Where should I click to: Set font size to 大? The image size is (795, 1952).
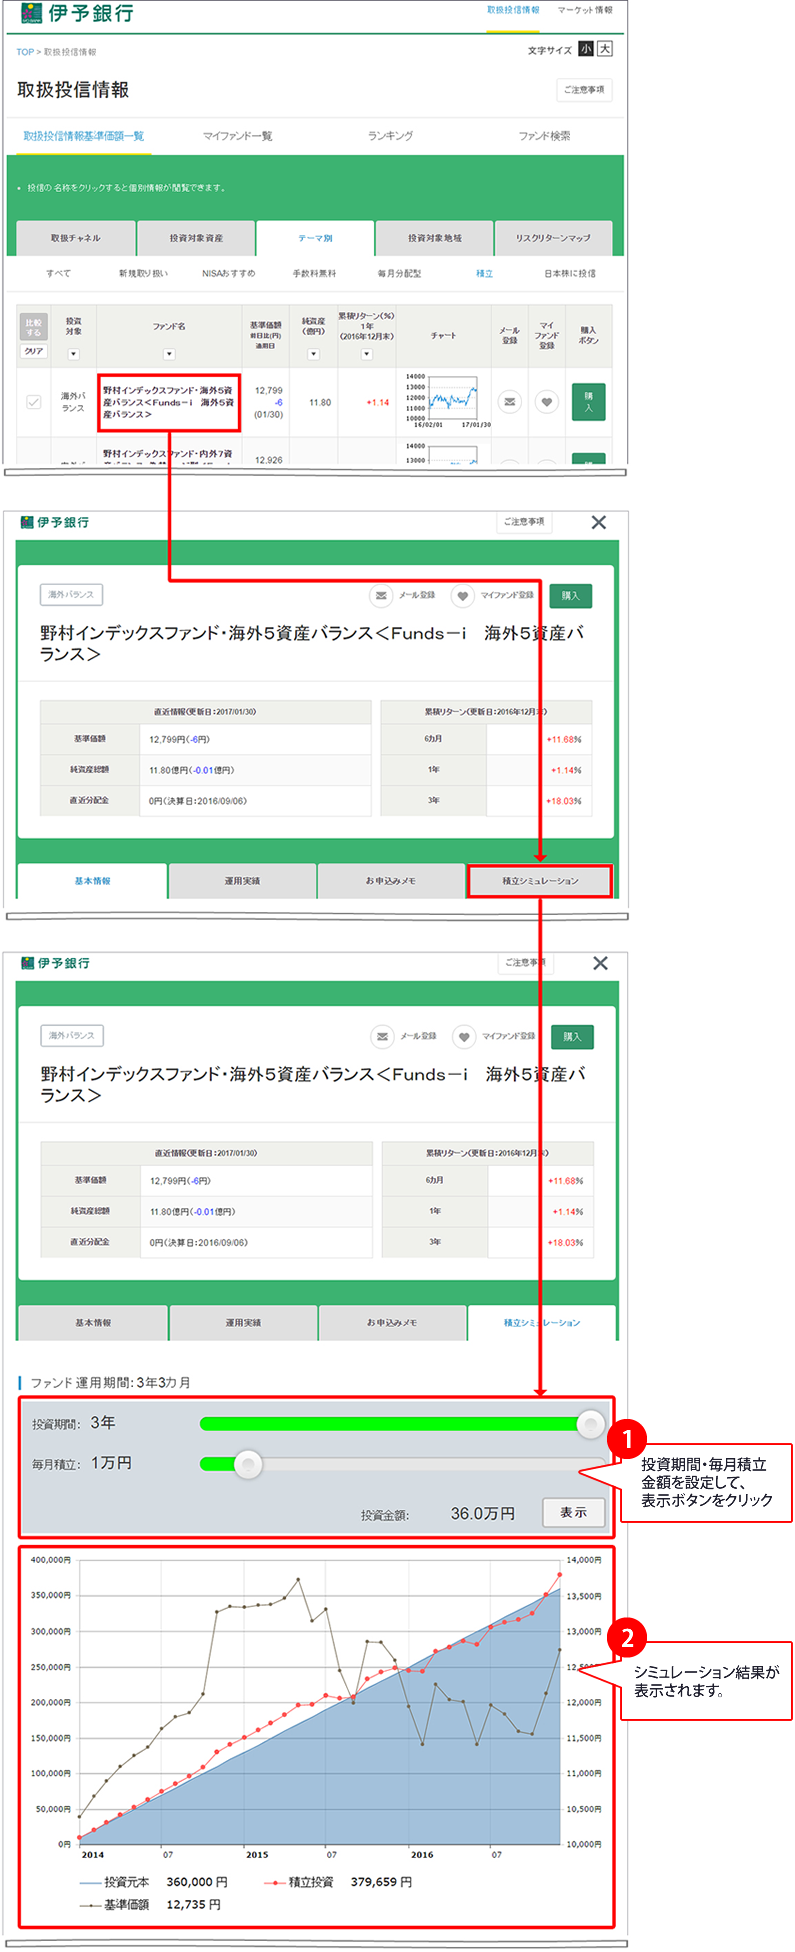(604, 49)
